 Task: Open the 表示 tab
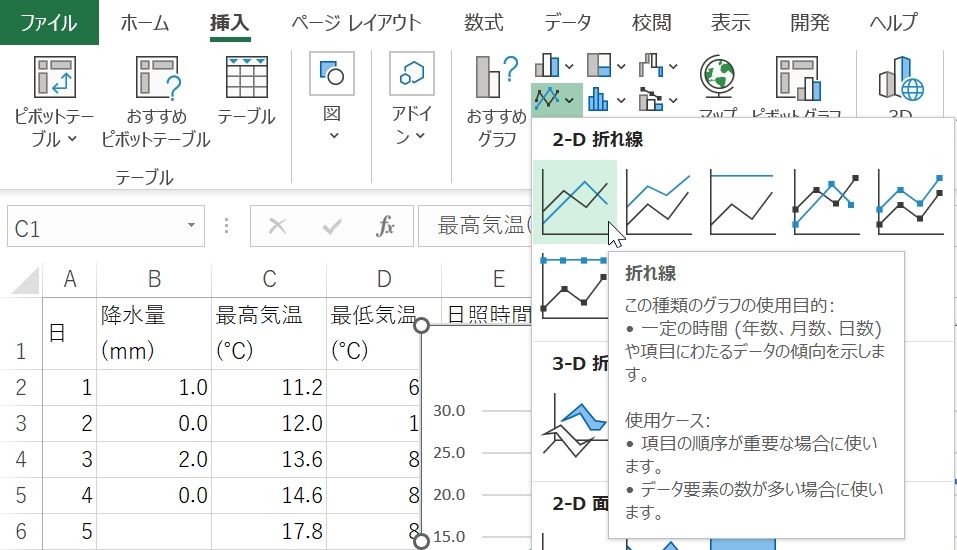click(731, 23)
